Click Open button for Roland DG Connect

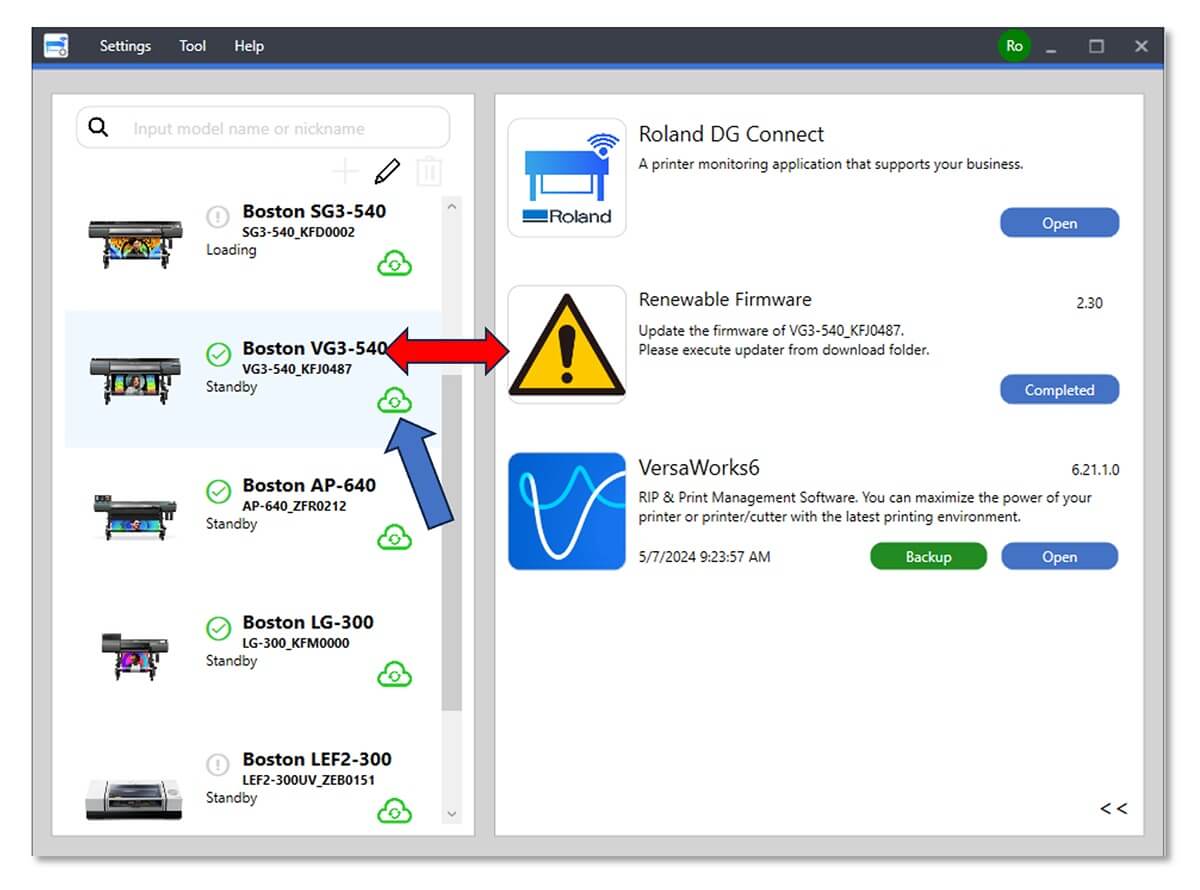(x=1060, y=223)
